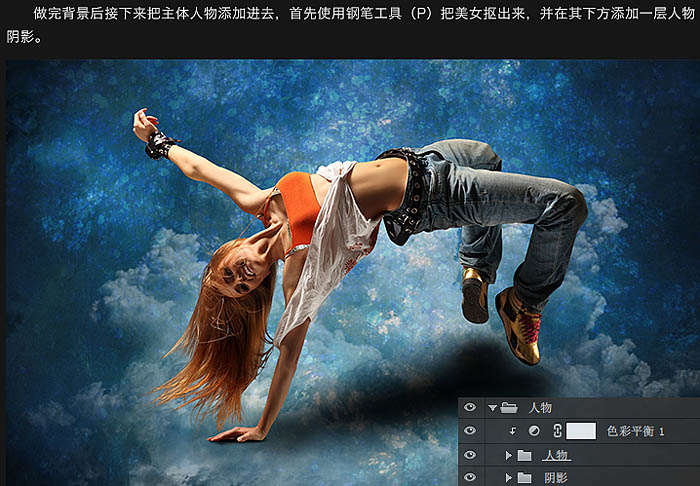This screenshot has height=486, width=700.
Task: Expand the underlined 人物 subgroup
Action: point(508,455)
